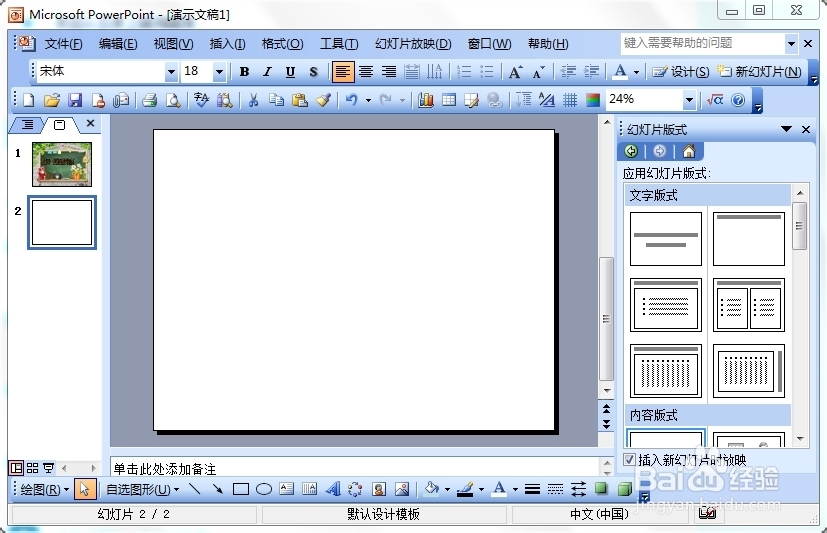Start slide show from the view buttons
827x533 pixels.
(x=49, y=468)
